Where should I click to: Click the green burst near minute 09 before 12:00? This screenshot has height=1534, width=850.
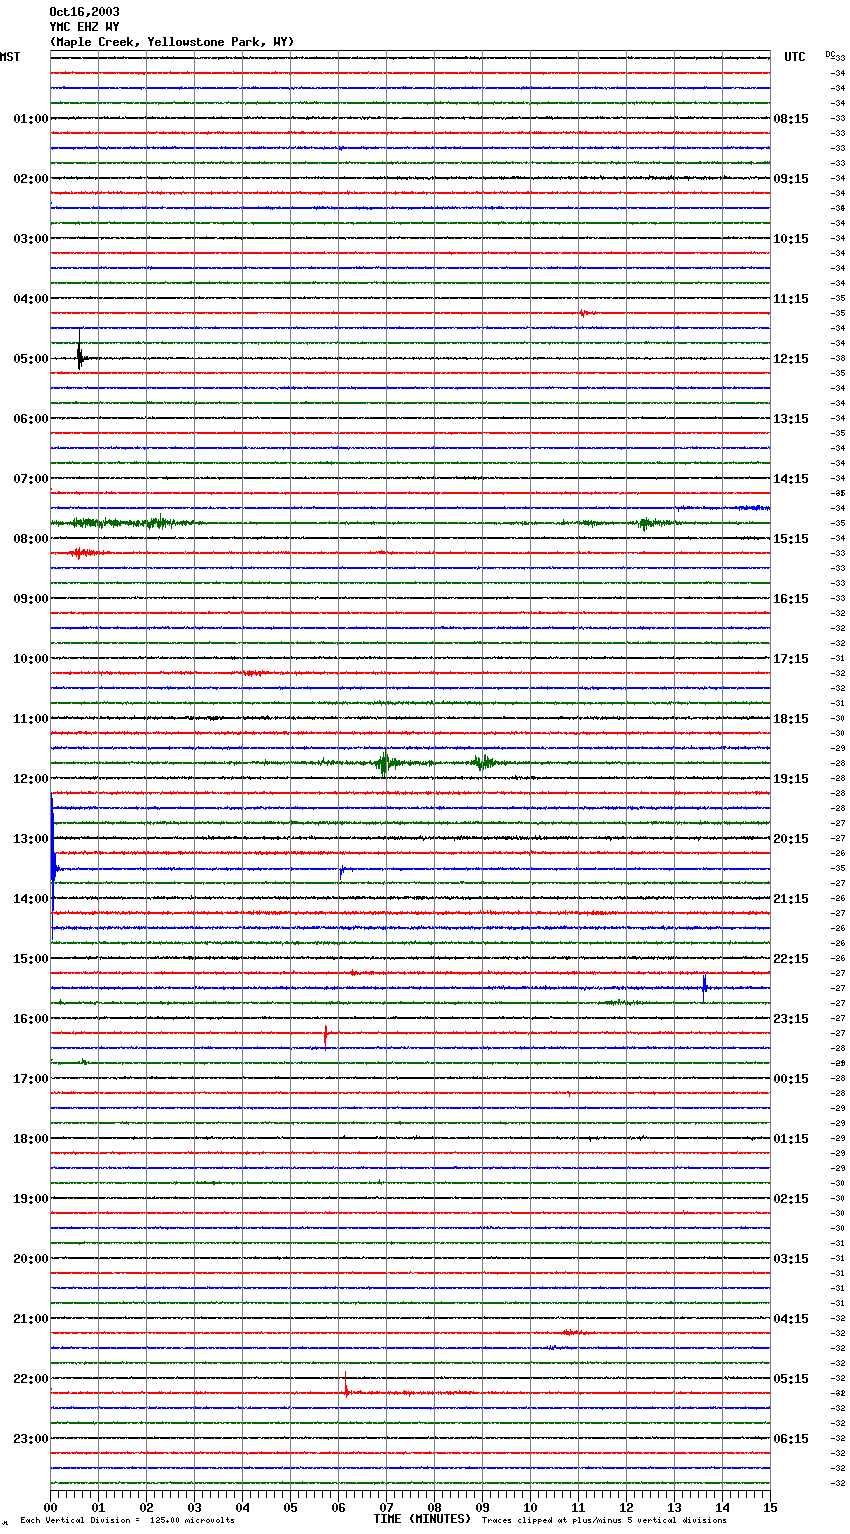484,763
